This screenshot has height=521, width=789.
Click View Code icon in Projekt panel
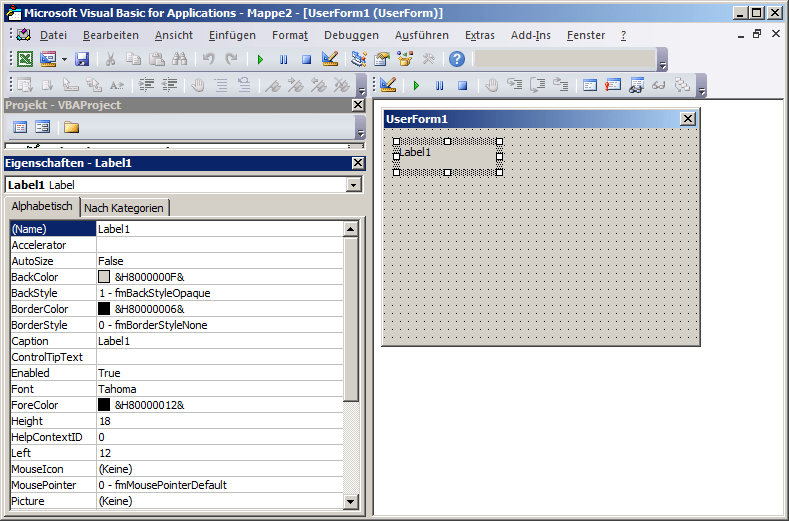(x=20, y=127)
